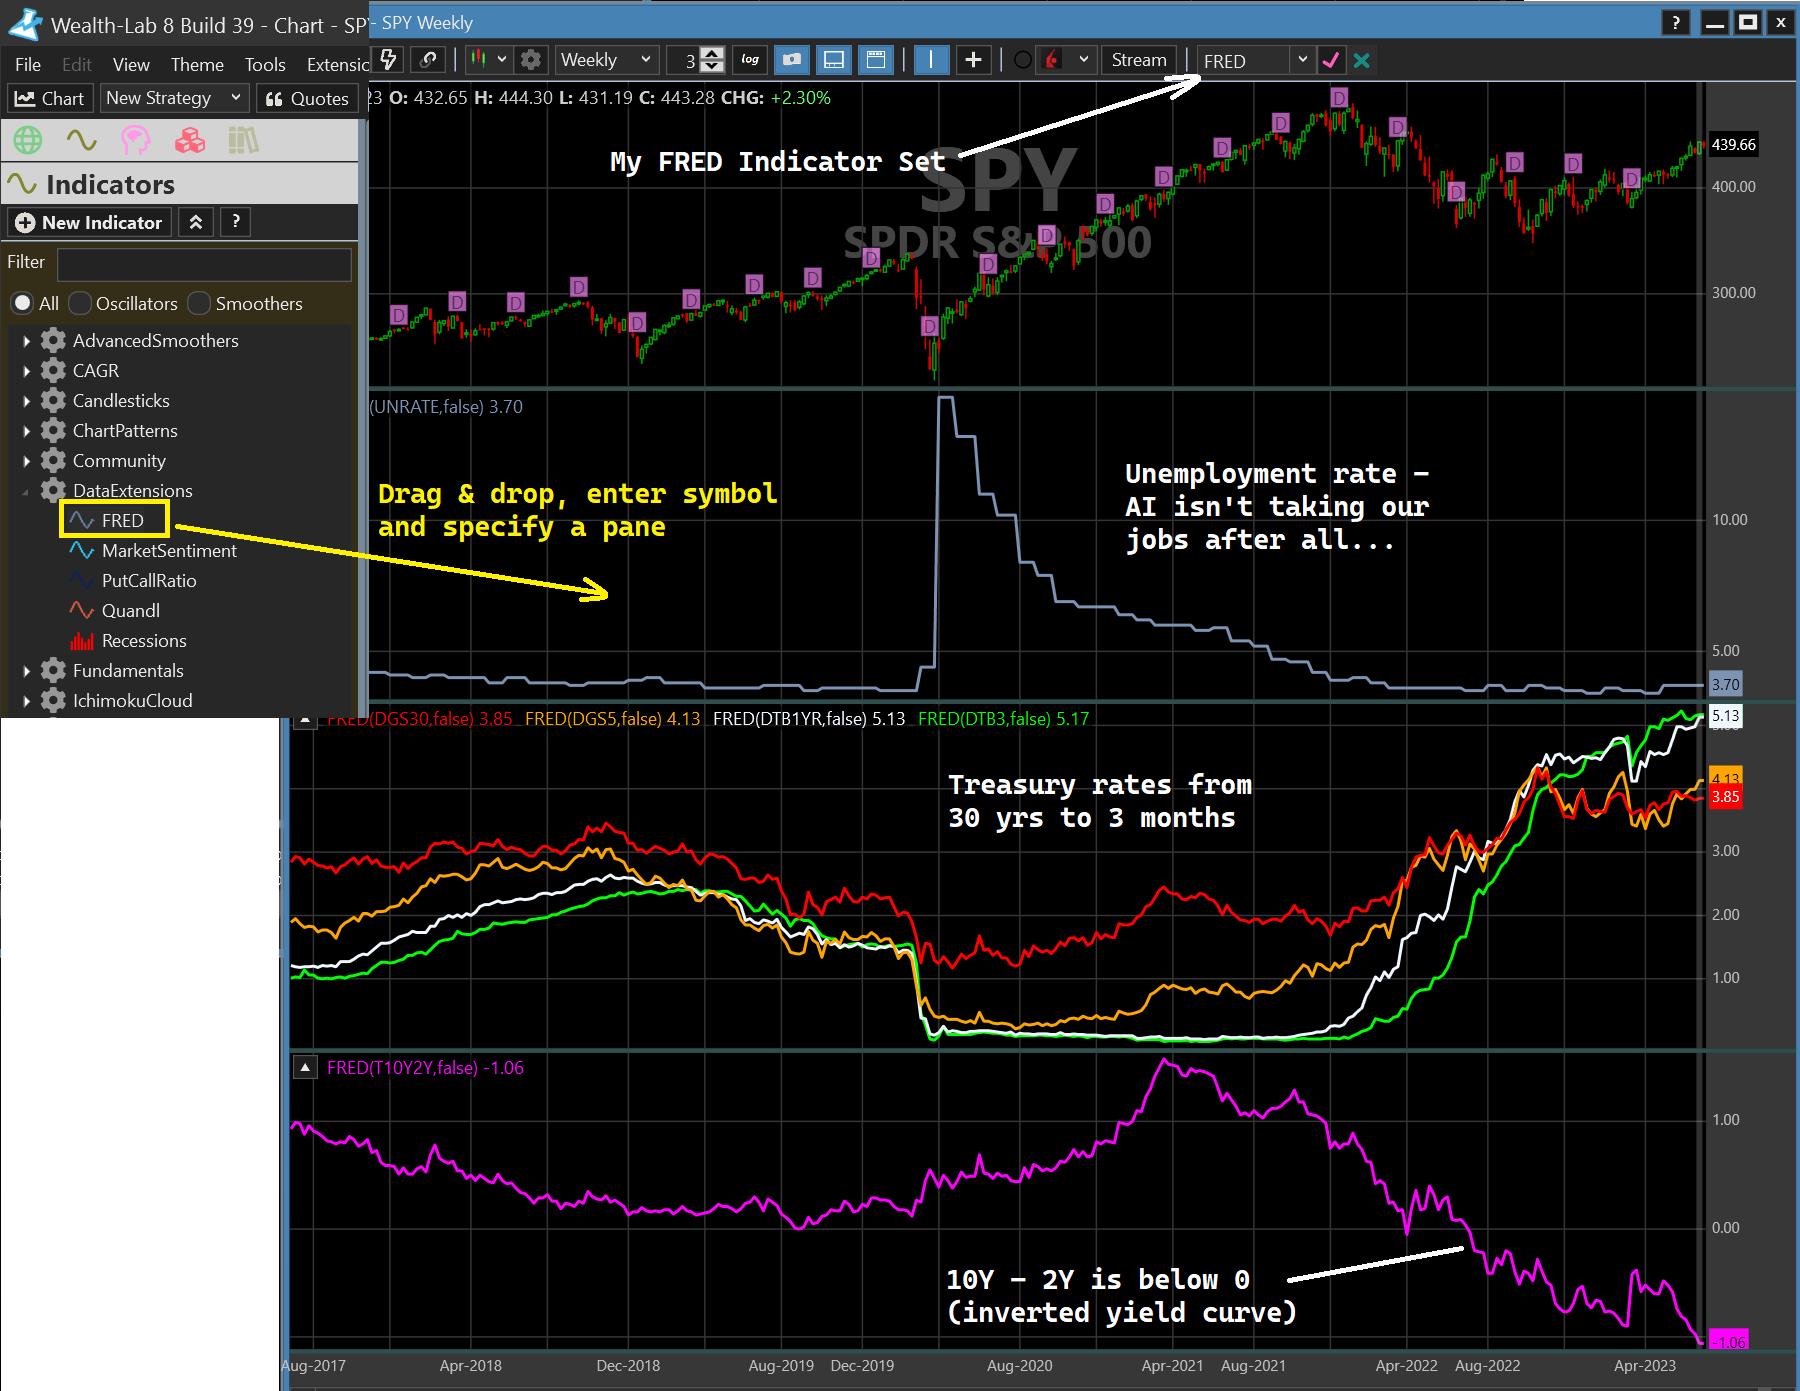Select the crosshair cursor tool in the toolbar
Screen dimensions: 1800x1391
931,60
